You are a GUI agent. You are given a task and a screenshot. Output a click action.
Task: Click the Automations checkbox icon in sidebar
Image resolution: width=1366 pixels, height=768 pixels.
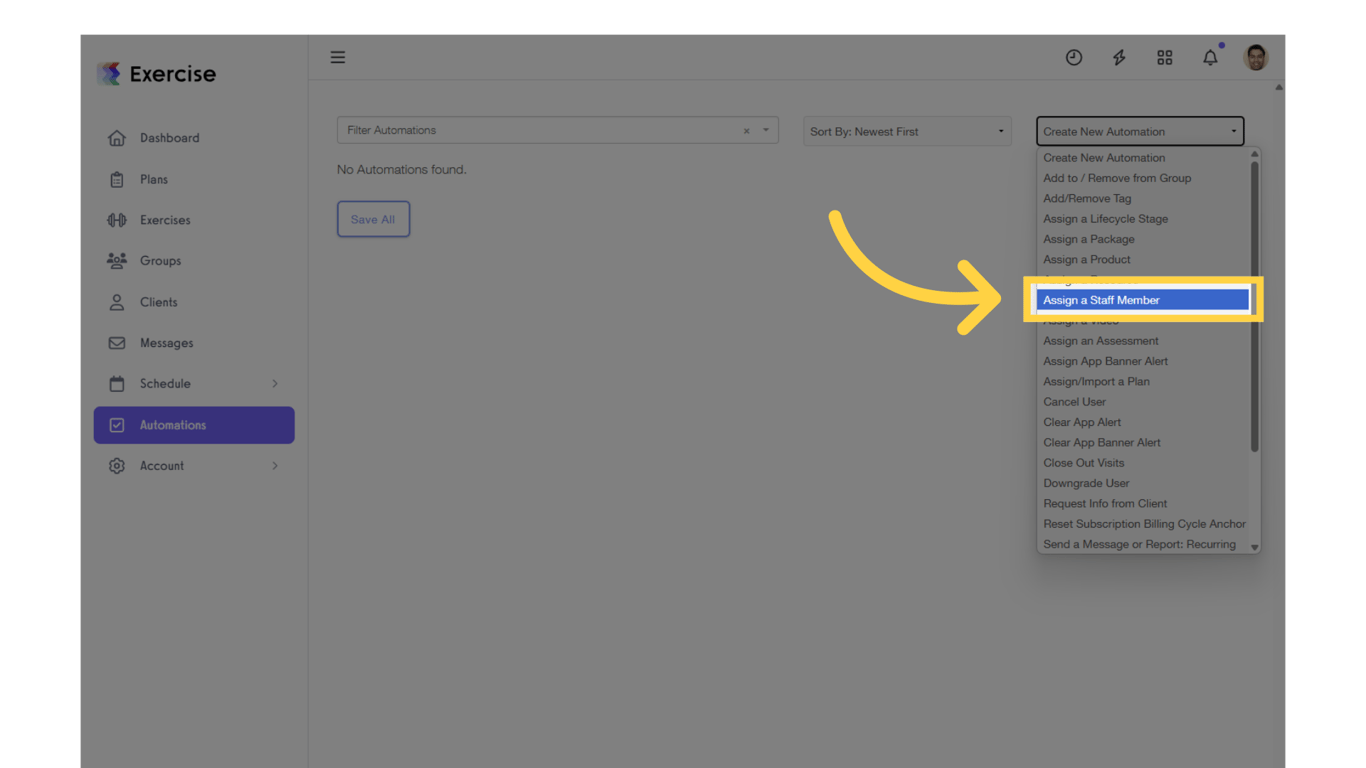click(x=117, y=425)
